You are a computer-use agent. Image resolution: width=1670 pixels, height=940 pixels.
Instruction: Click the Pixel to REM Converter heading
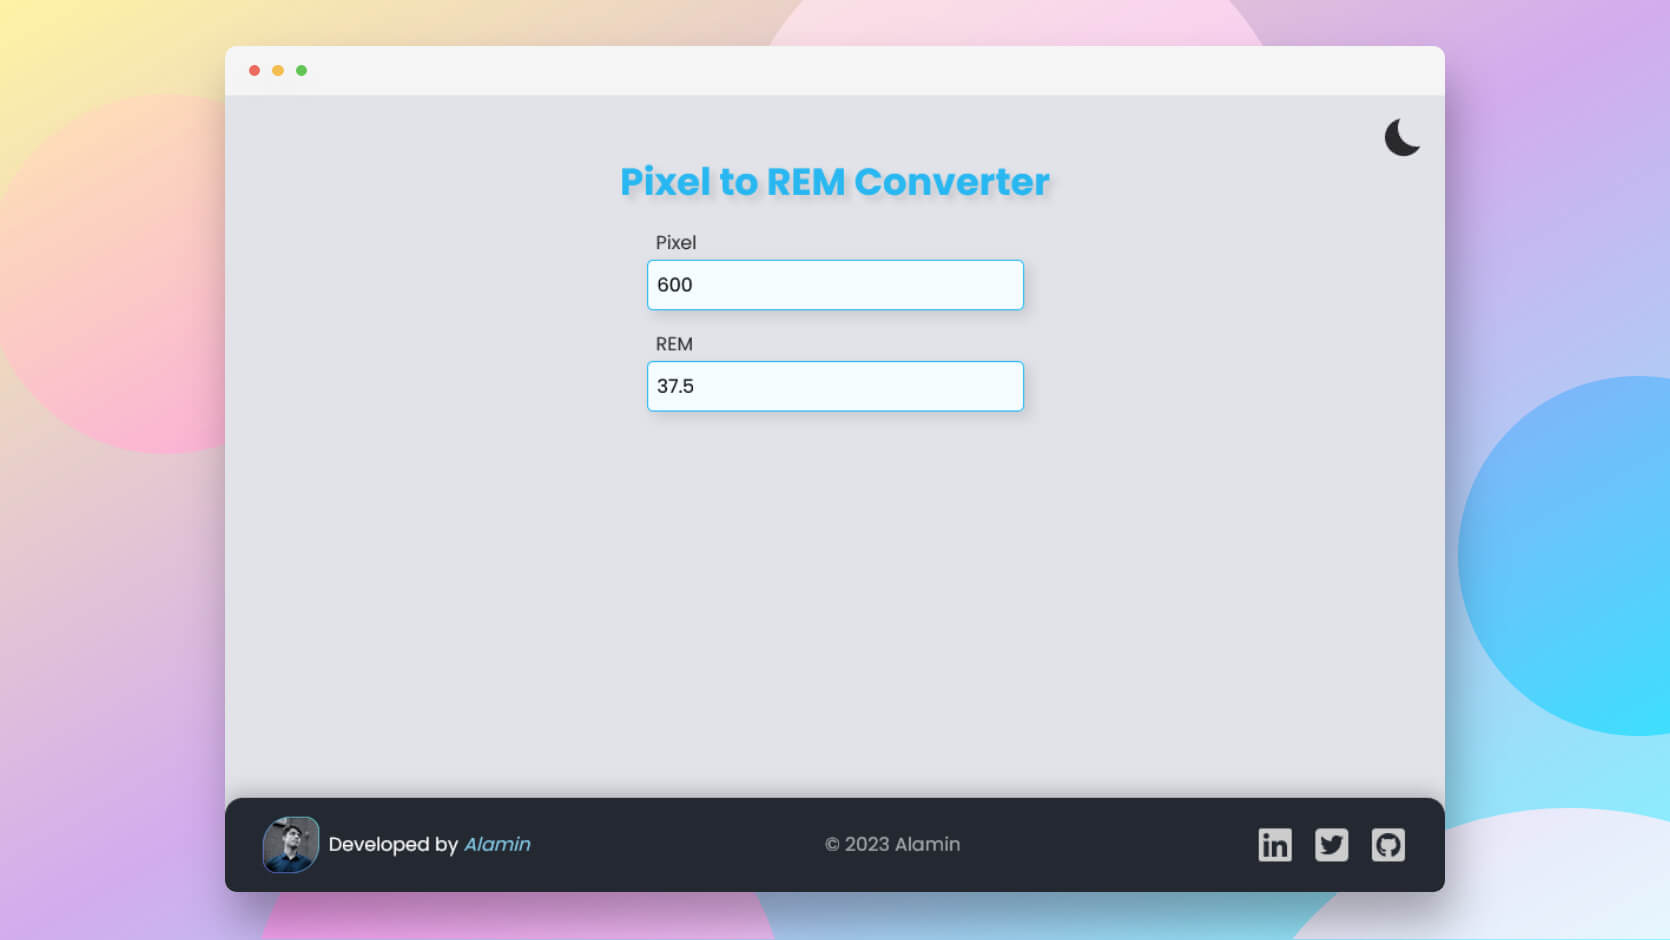pyautogui.click(x=835, y=182)
